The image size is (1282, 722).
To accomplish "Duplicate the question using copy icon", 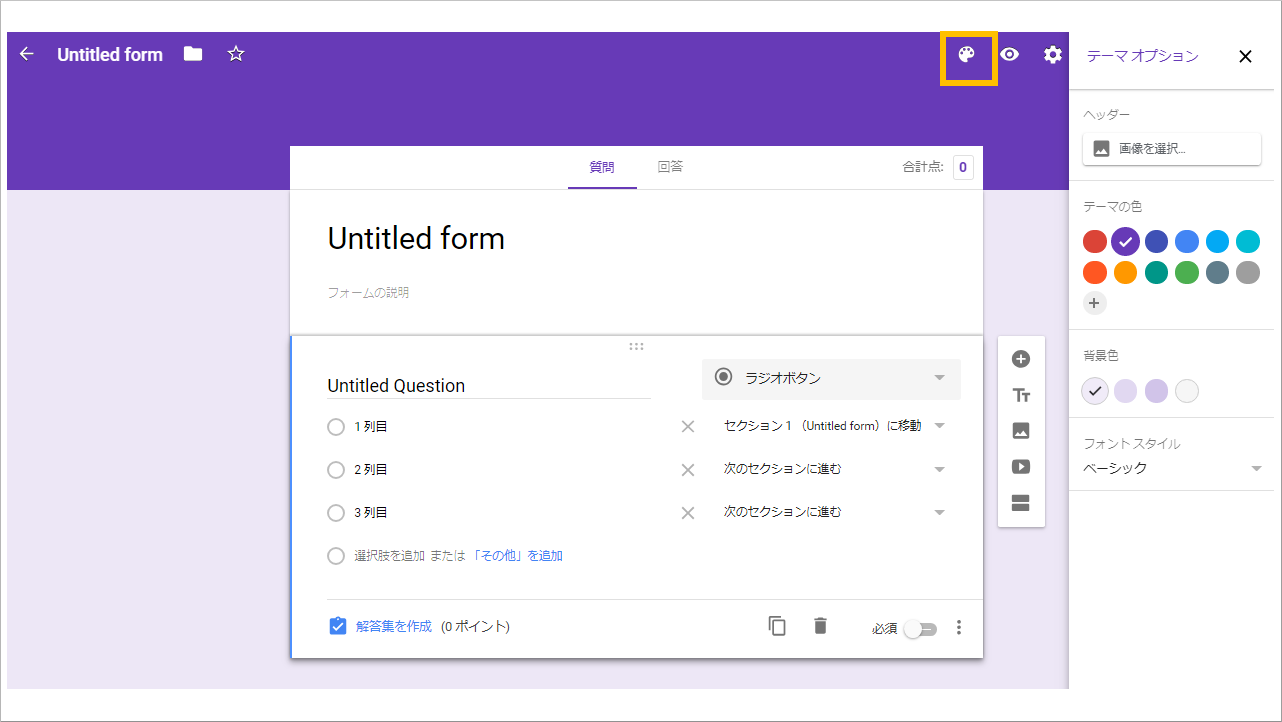I will tap(777, 625).
